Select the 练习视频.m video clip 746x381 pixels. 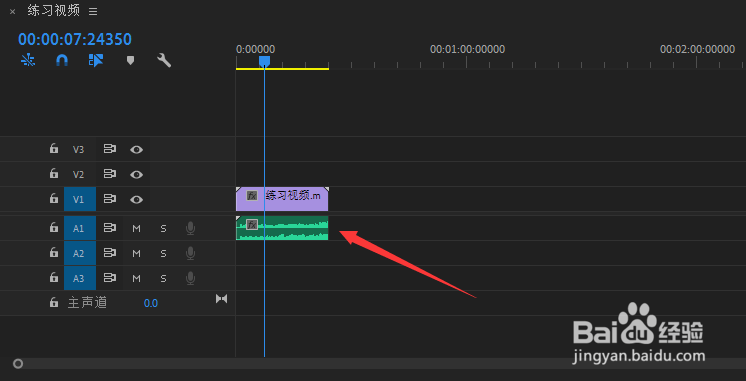coord(282,199)
